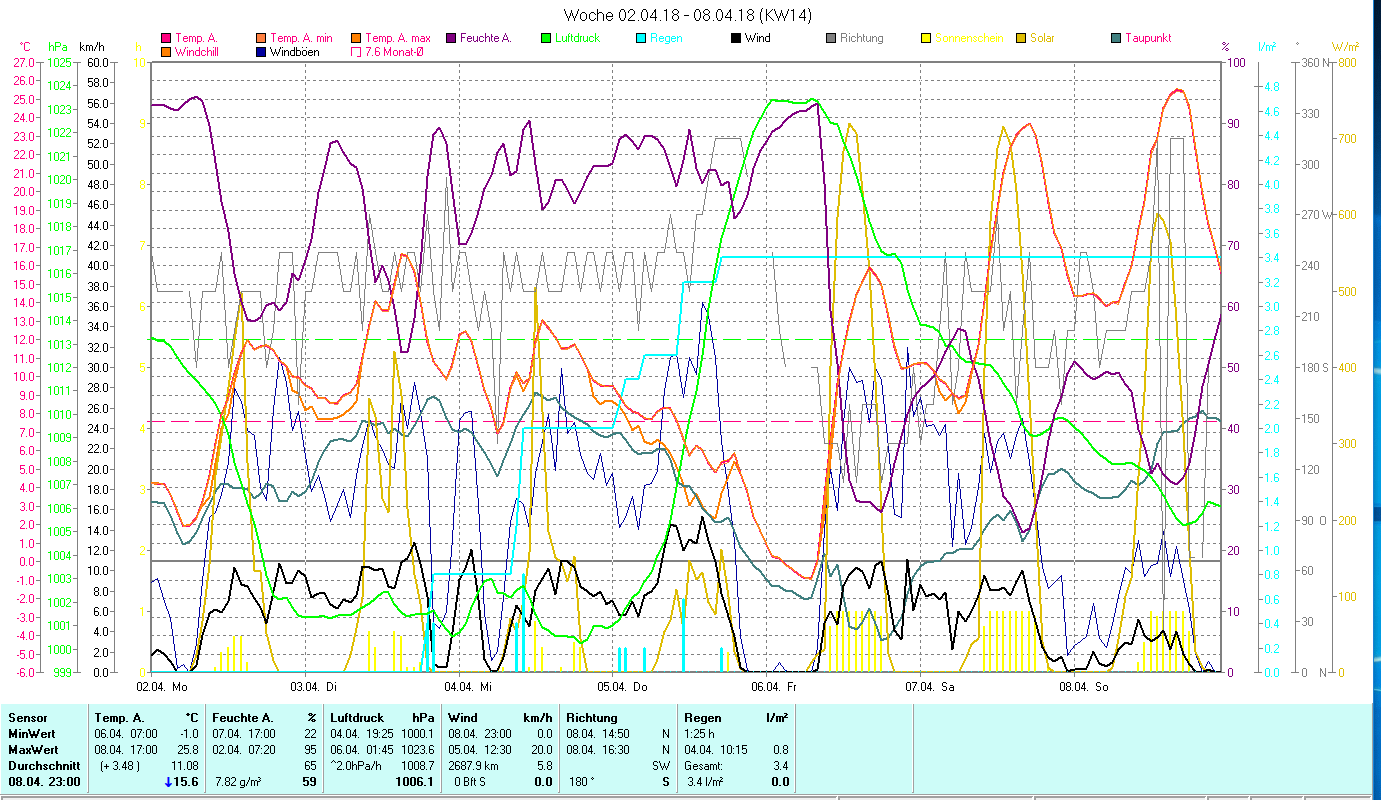The width and height of the screenshot is (1381, 800).
Task: Click the Temp. A. max legend swatch
Action: (355, 38)
